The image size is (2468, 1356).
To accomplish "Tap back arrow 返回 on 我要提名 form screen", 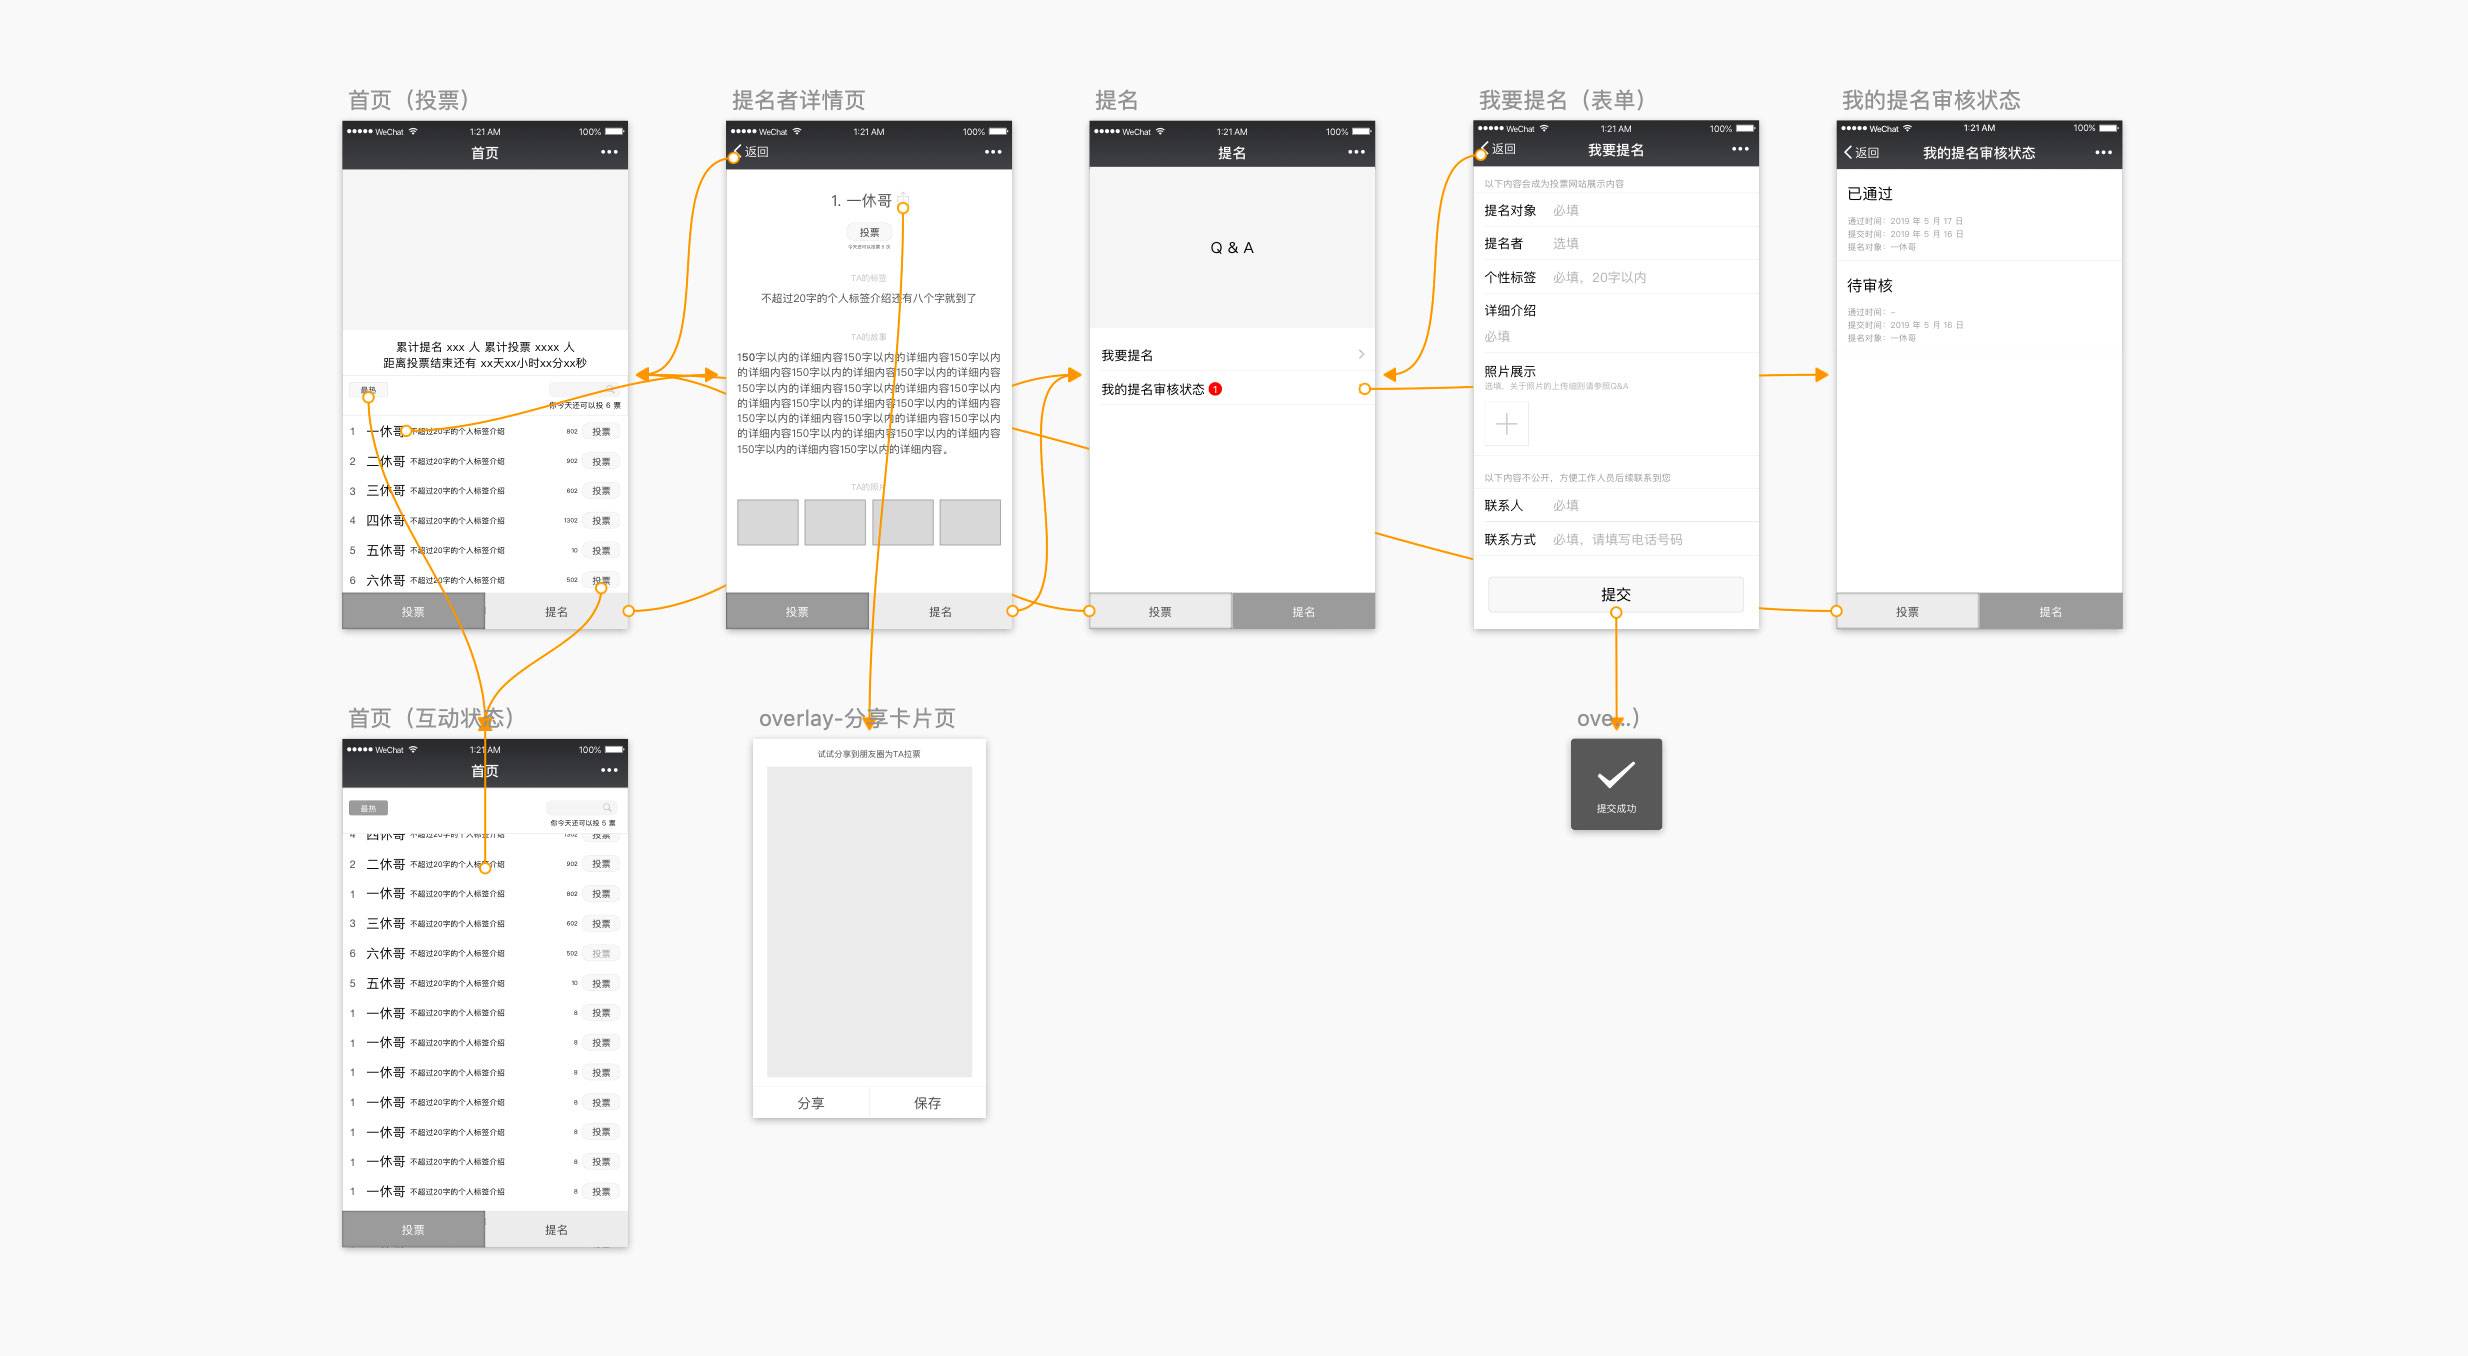I will coord(1498,149).
